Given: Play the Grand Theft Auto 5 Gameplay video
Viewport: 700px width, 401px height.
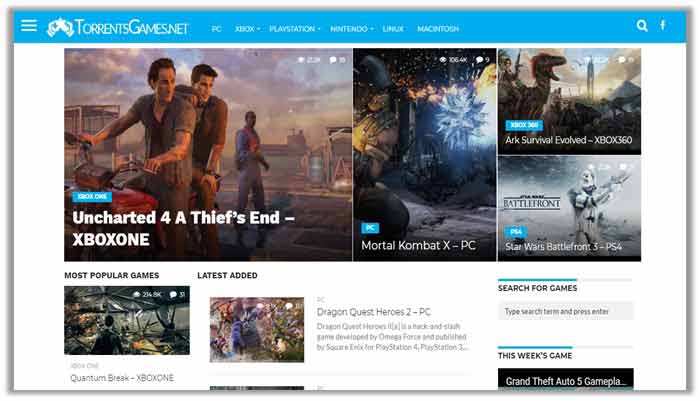Looking at the screenshot, I should [x=566, y=380].
